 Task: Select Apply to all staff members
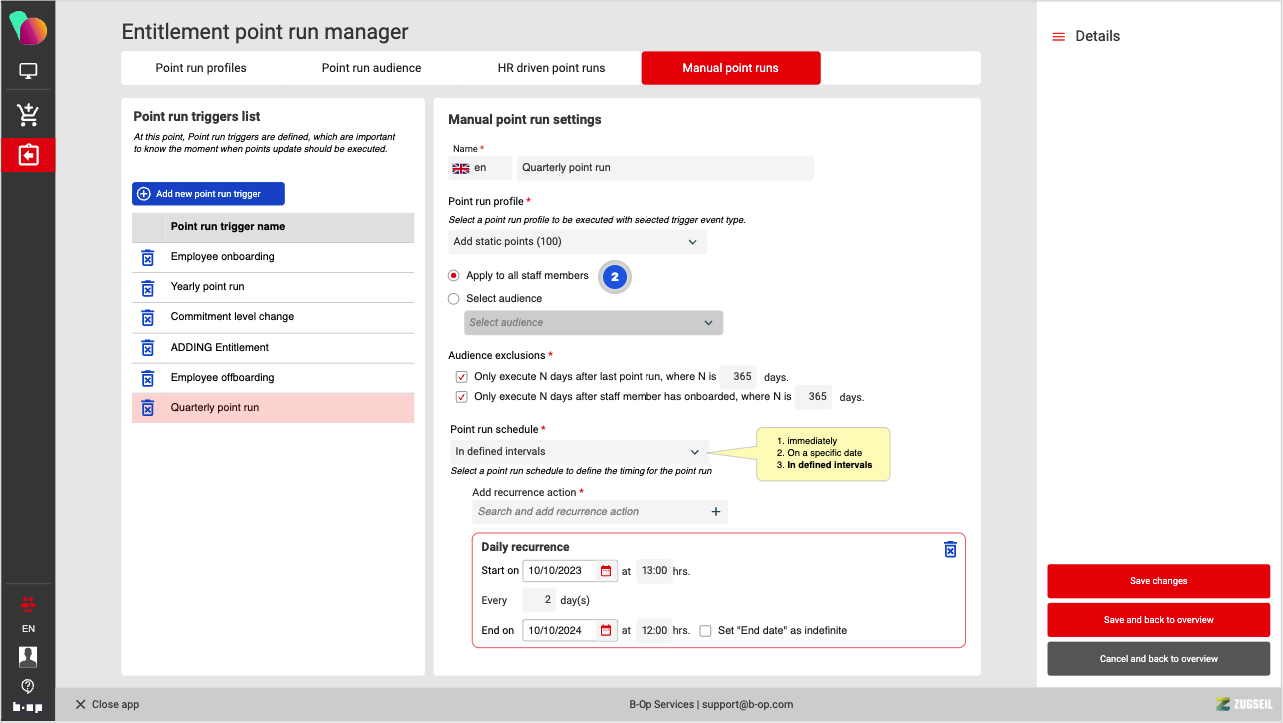(x=454, y=276)
